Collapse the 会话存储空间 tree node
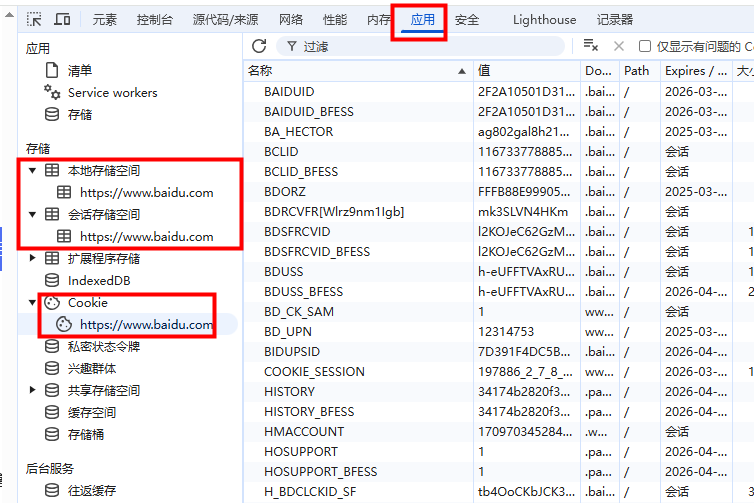 [x=32, y=214]
